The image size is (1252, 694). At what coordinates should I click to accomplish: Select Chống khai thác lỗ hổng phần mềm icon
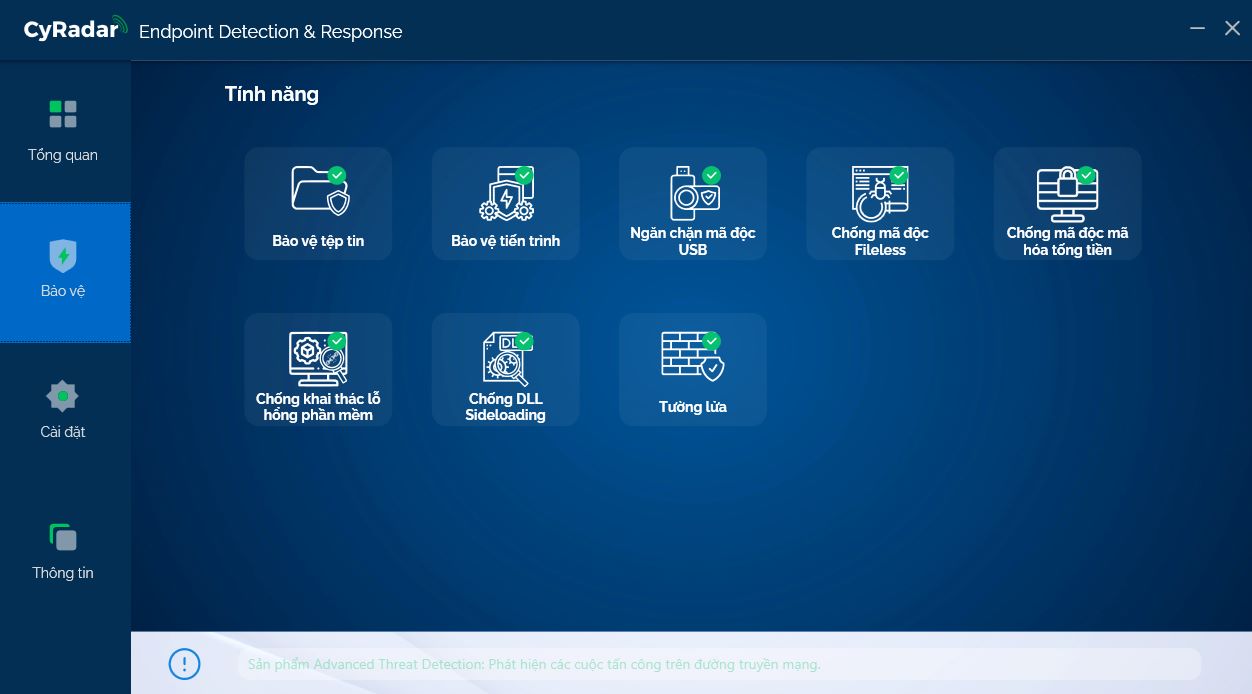pos(318,356)
